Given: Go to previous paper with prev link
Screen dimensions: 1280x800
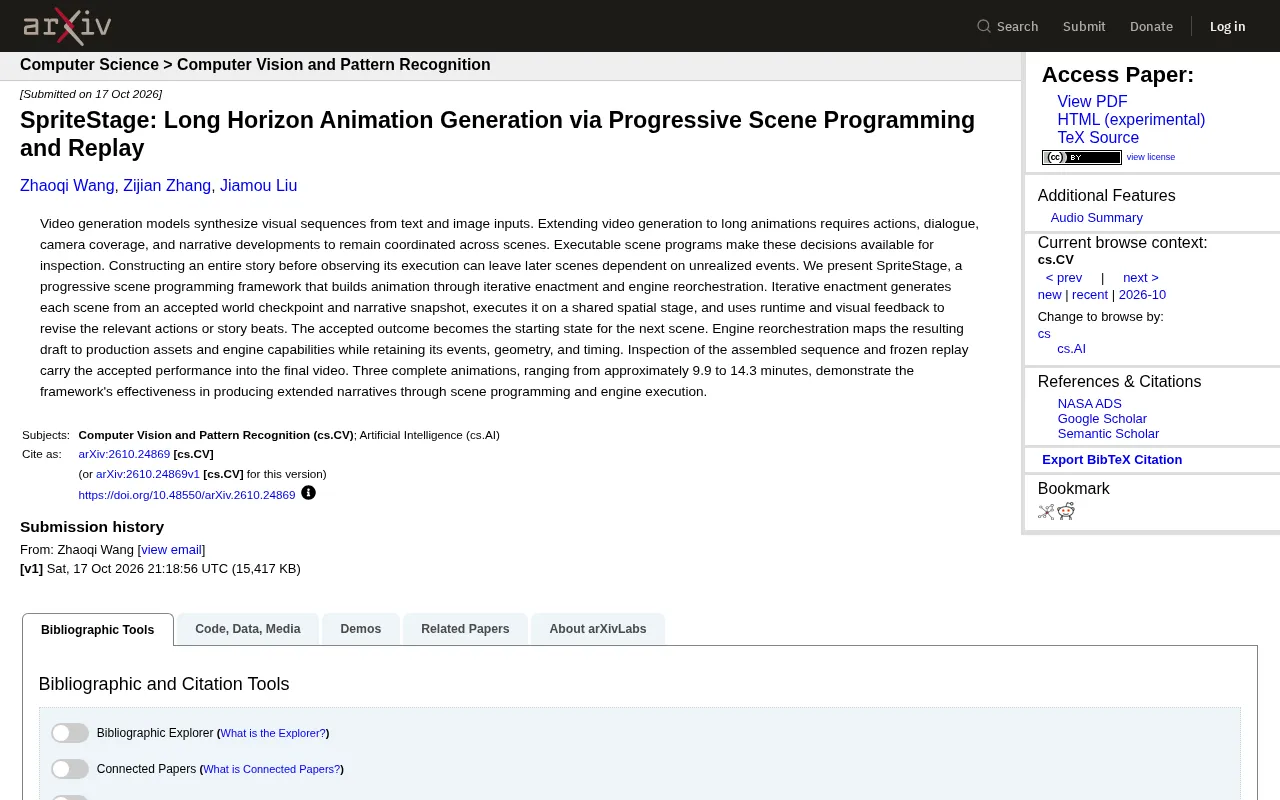Looking at the screenshot, I should pos(1064,278).
